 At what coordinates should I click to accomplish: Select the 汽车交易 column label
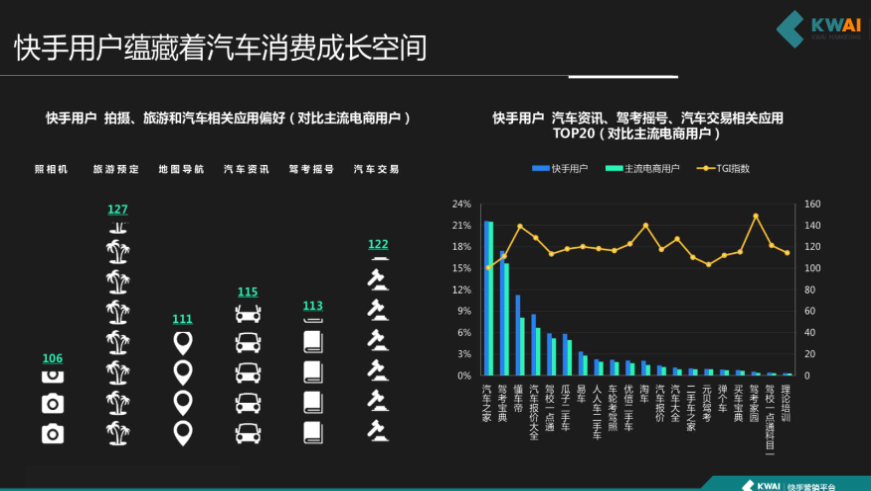pyautogui.click(x=377, y=169)
